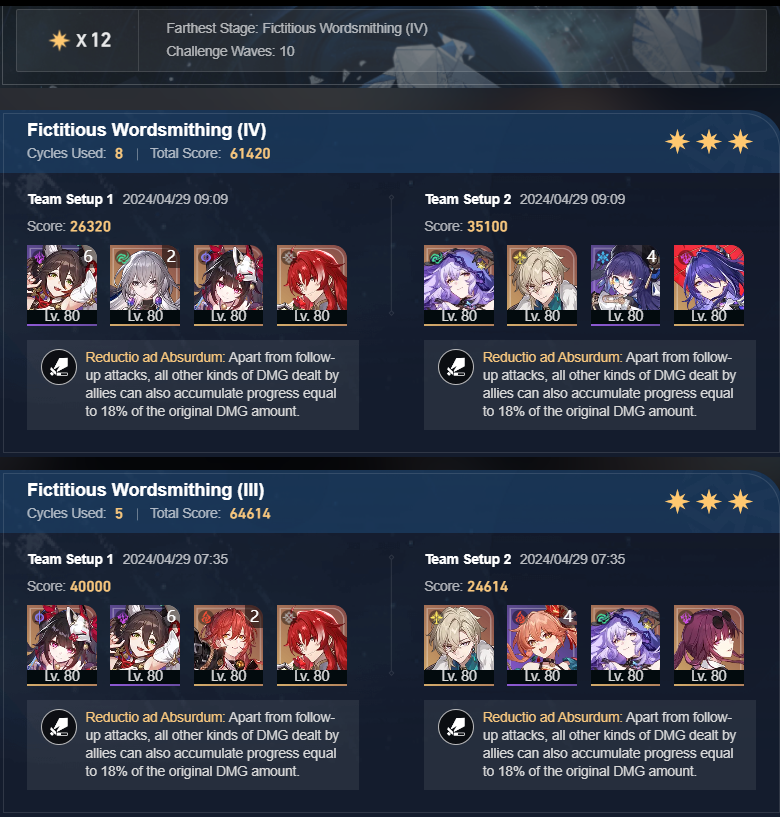Click the Reductio ad Absurdum buff icon under Stage IV Team Setup 1
This screenshot has height=817, width=780.
click(x=59, y=367)
